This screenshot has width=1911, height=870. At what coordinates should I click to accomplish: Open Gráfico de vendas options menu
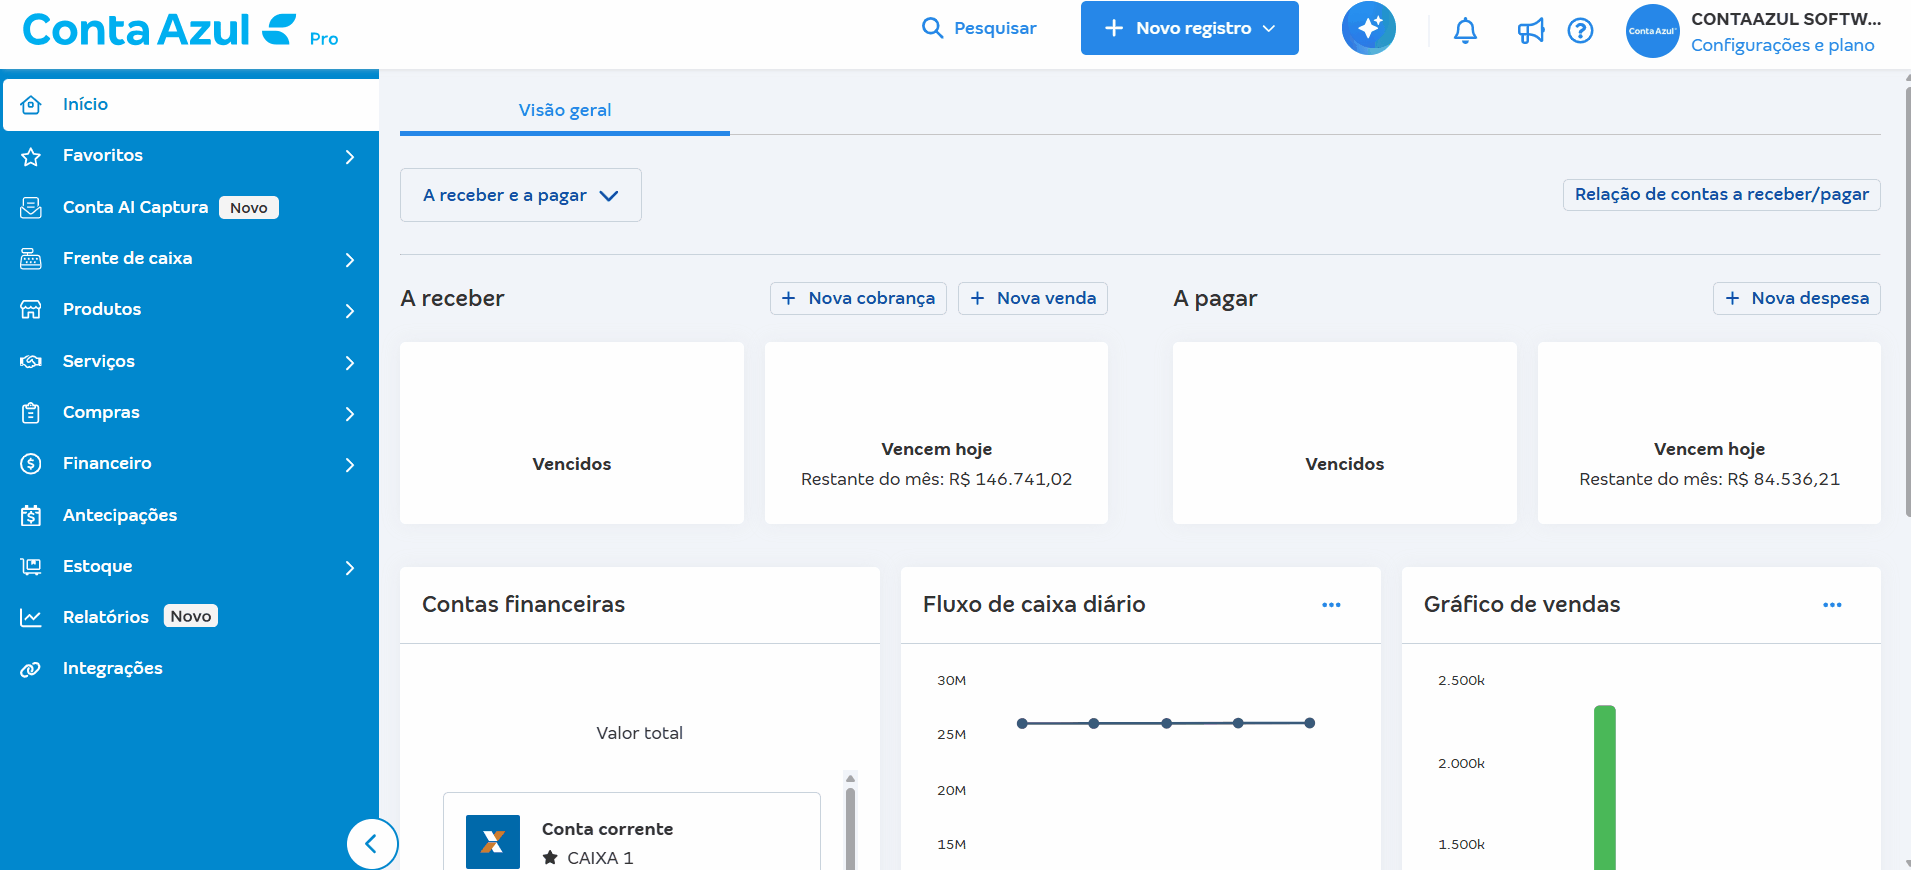pyautogui.click(x=1832, y=605)
